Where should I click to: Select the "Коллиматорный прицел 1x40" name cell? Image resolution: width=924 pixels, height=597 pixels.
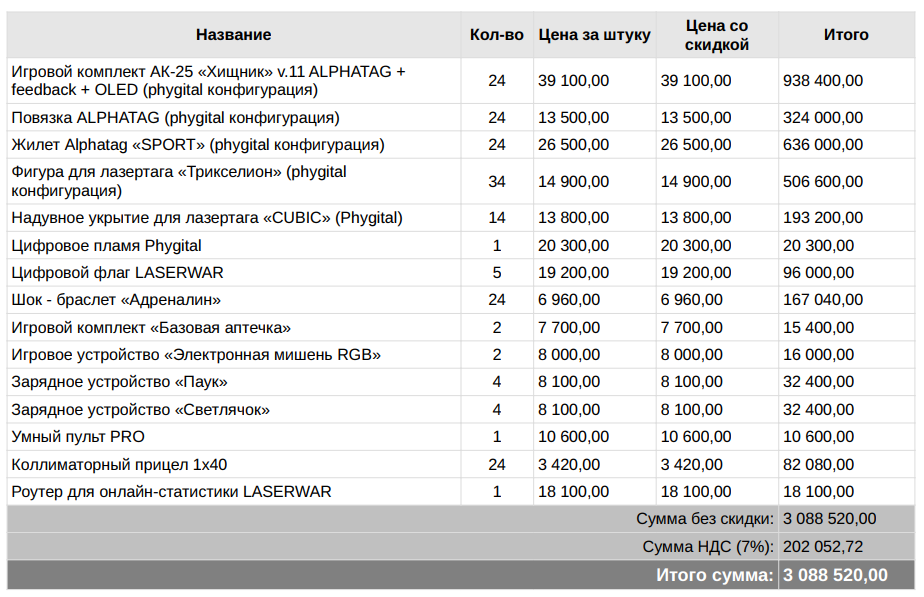tap(119, 465)
